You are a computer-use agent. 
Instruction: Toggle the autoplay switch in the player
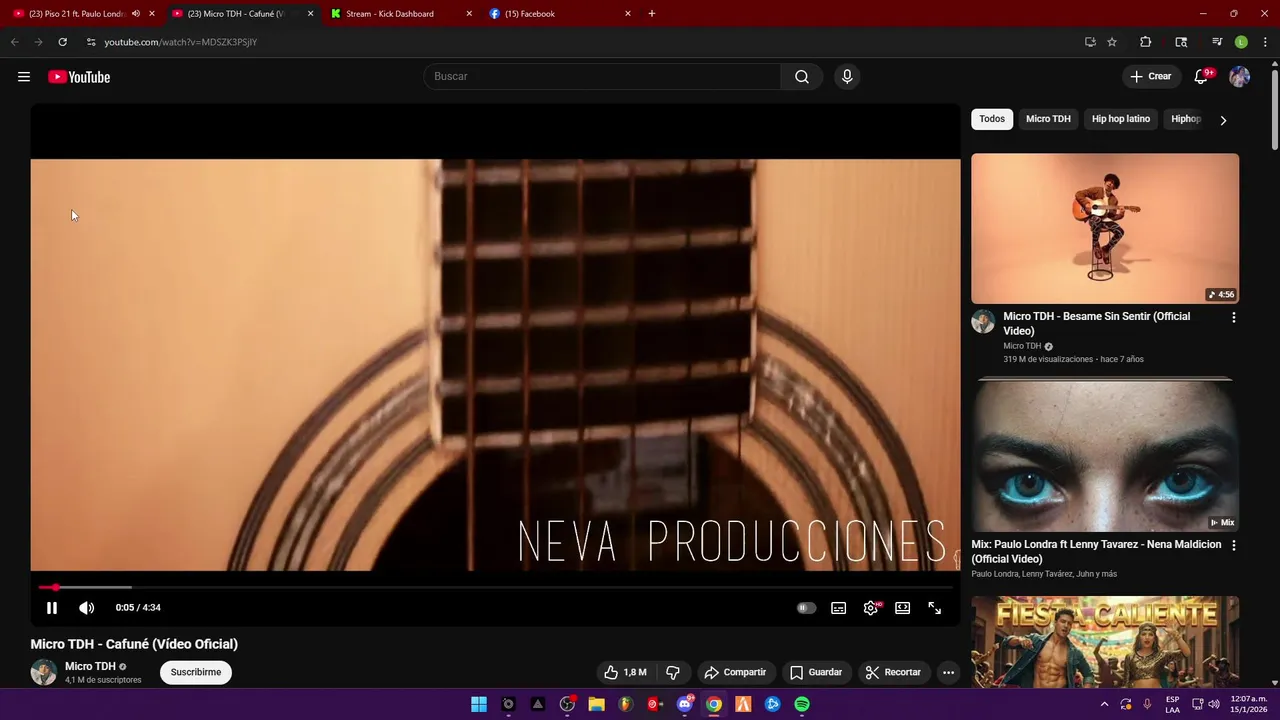pos(806,608)
